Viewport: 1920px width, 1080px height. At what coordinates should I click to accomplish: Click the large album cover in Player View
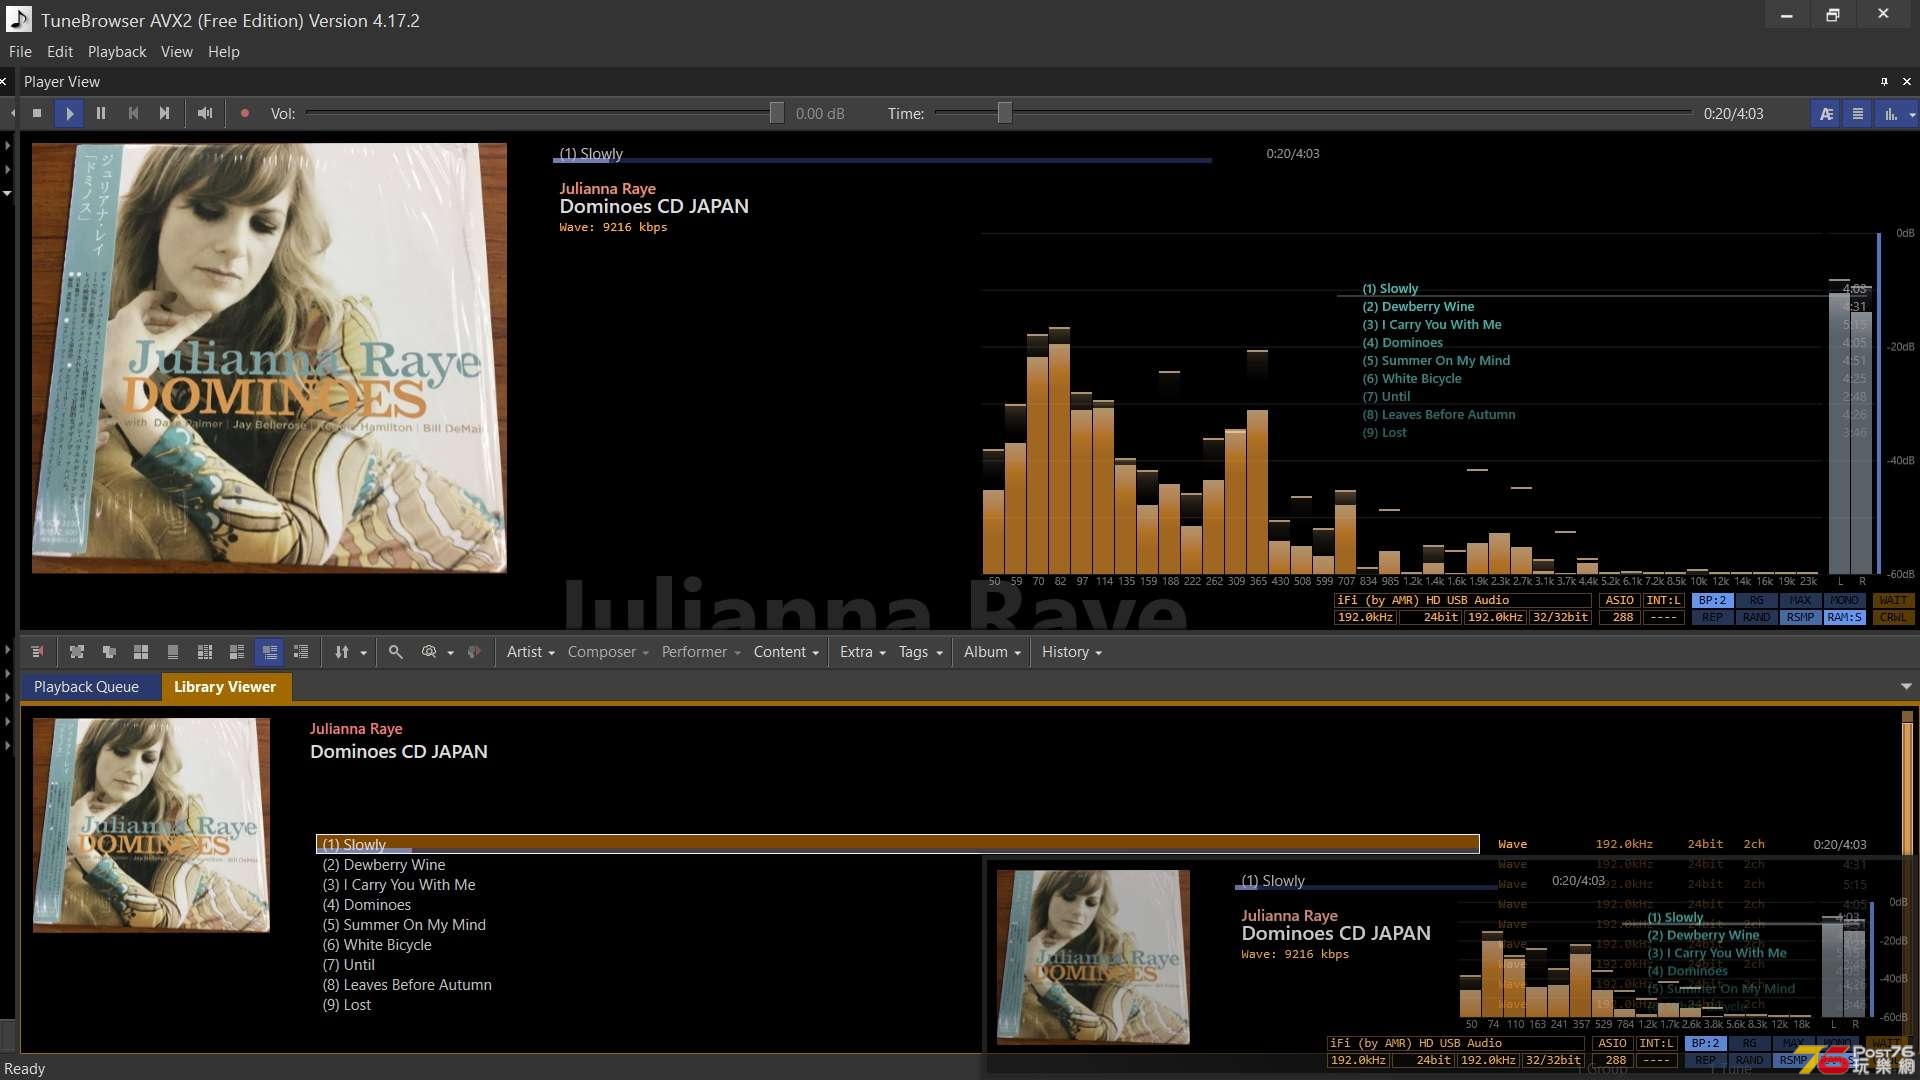[269, 358]
